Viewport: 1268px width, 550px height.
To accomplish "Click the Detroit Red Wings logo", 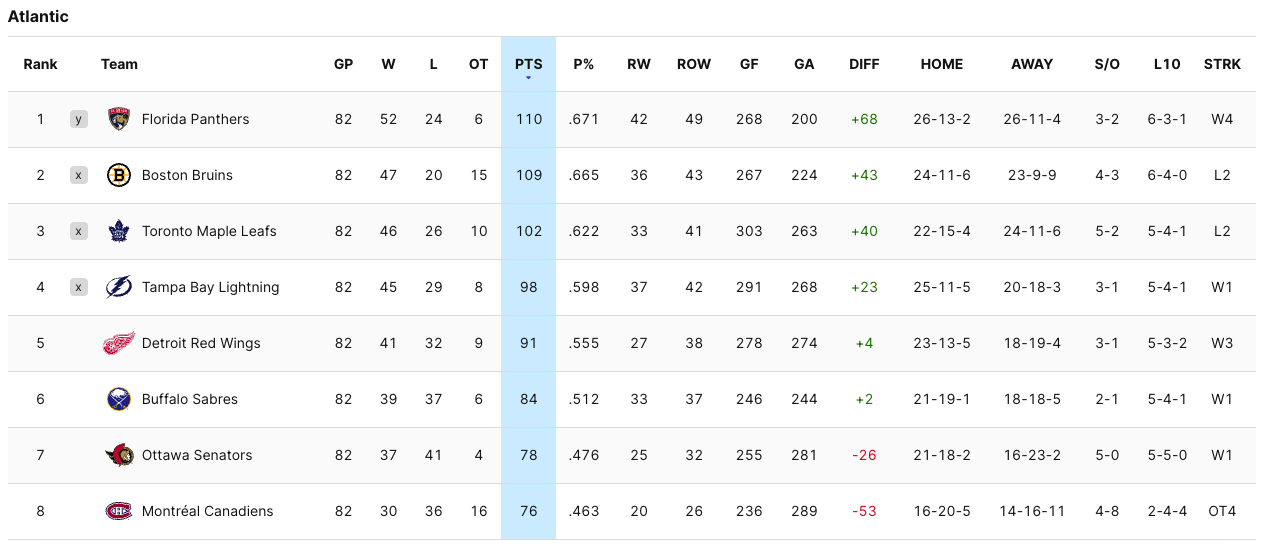I will pos(119,343).
